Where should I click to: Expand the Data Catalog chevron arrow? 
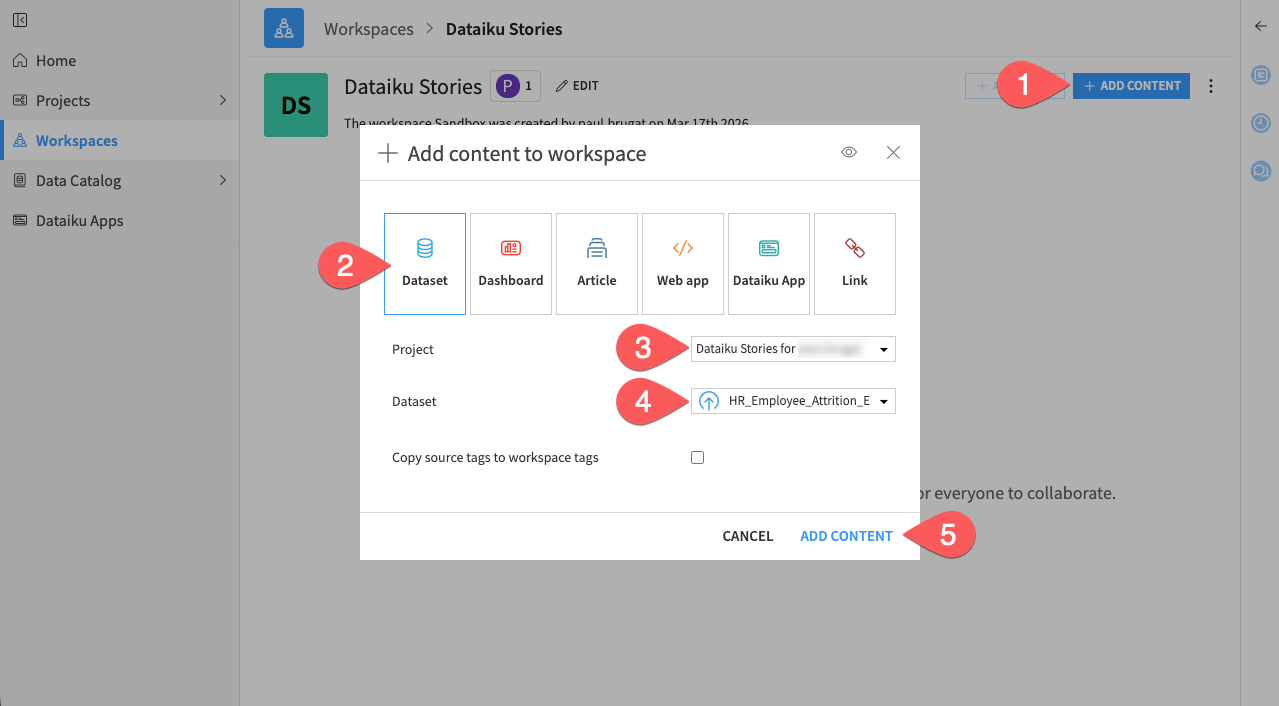[223, 180]
